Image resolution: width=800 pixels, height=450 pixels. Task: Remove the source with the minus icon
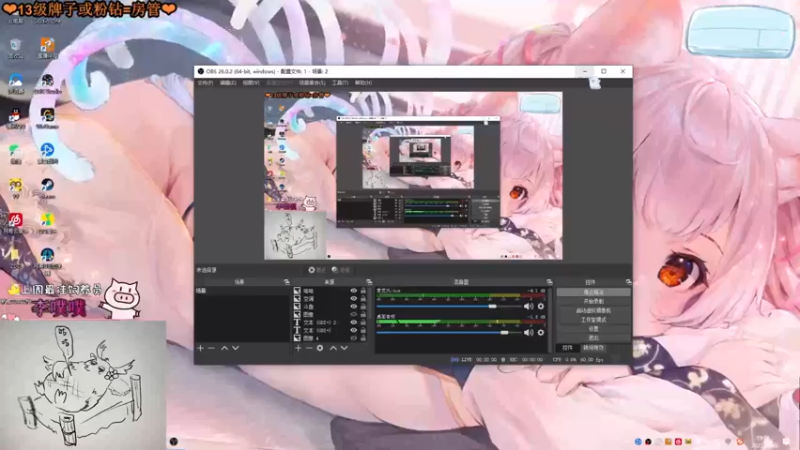pos(309,348)
